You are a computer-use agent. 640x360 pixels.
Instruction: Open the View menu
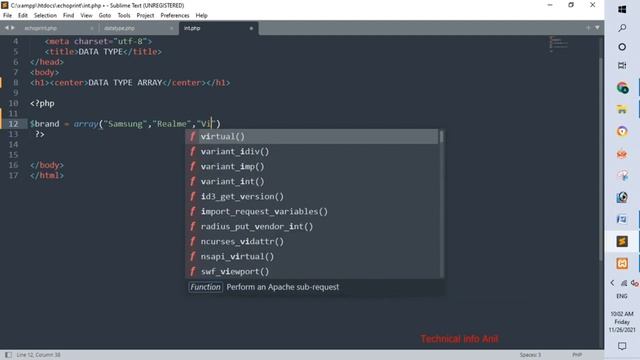[x=86, y=16]
